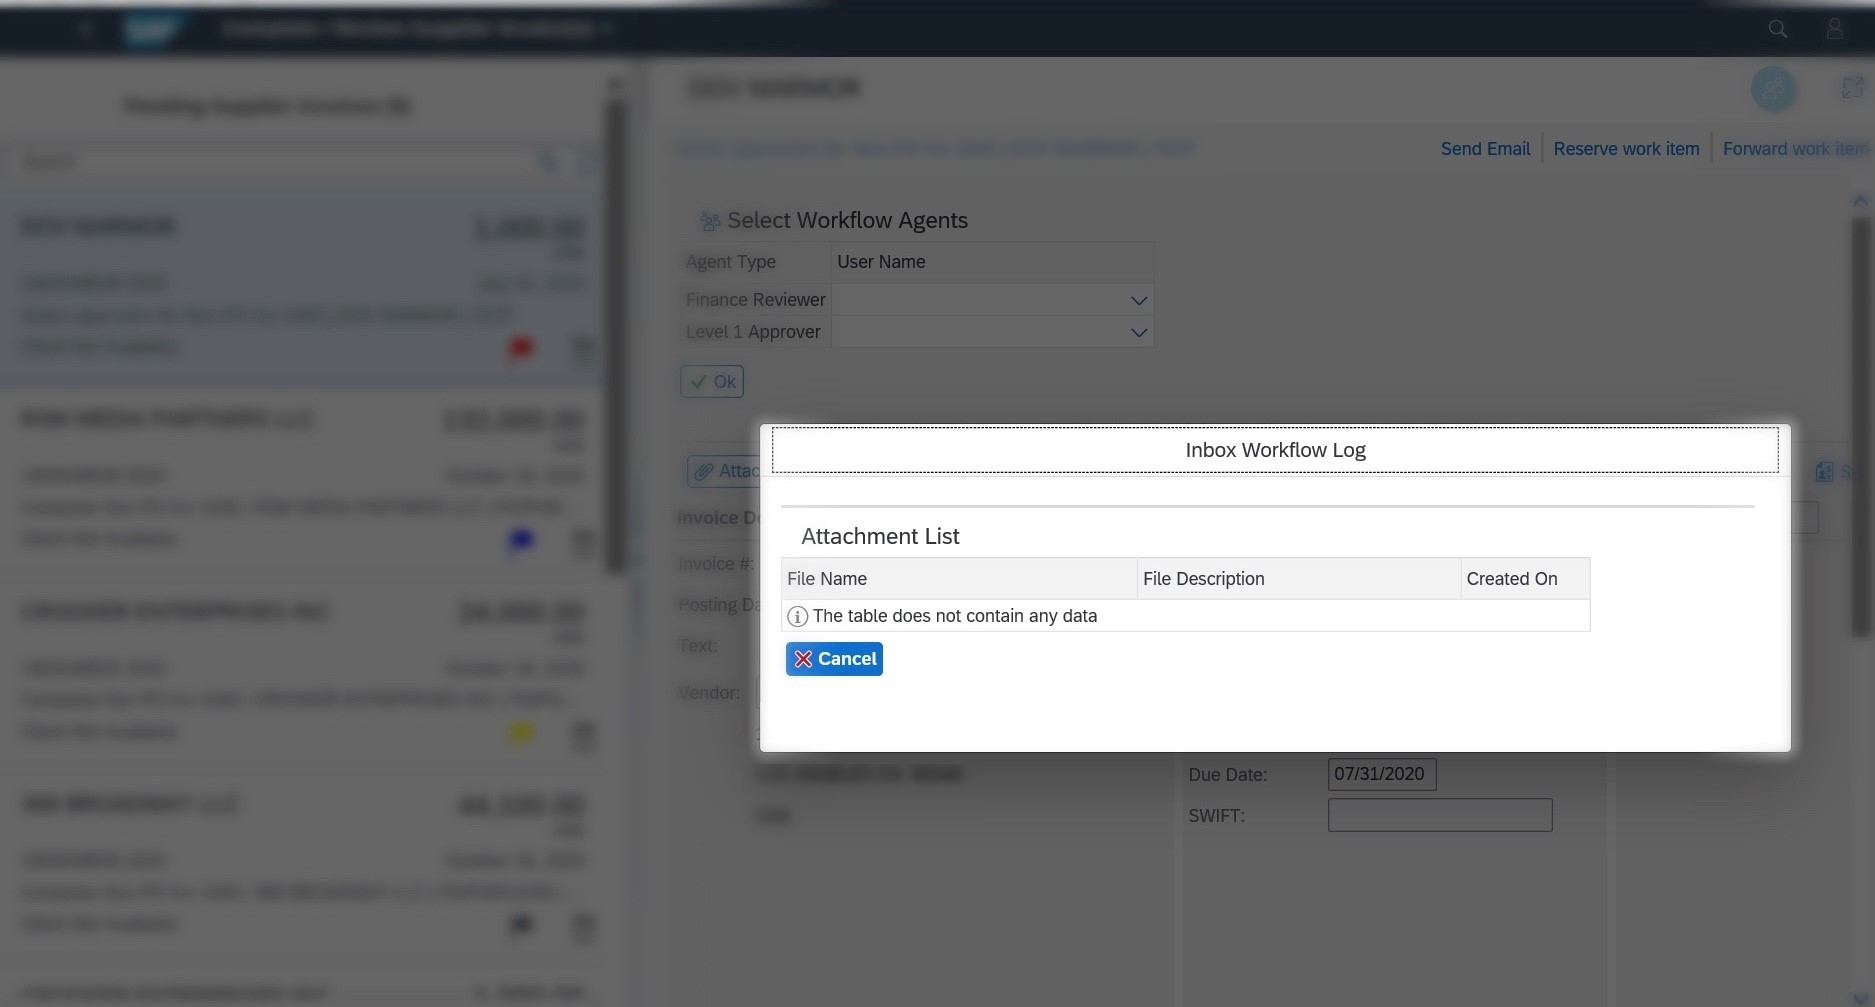Click the File Name column header
This screenshot has width=1875, height=1007.
(x=958, y=579)
